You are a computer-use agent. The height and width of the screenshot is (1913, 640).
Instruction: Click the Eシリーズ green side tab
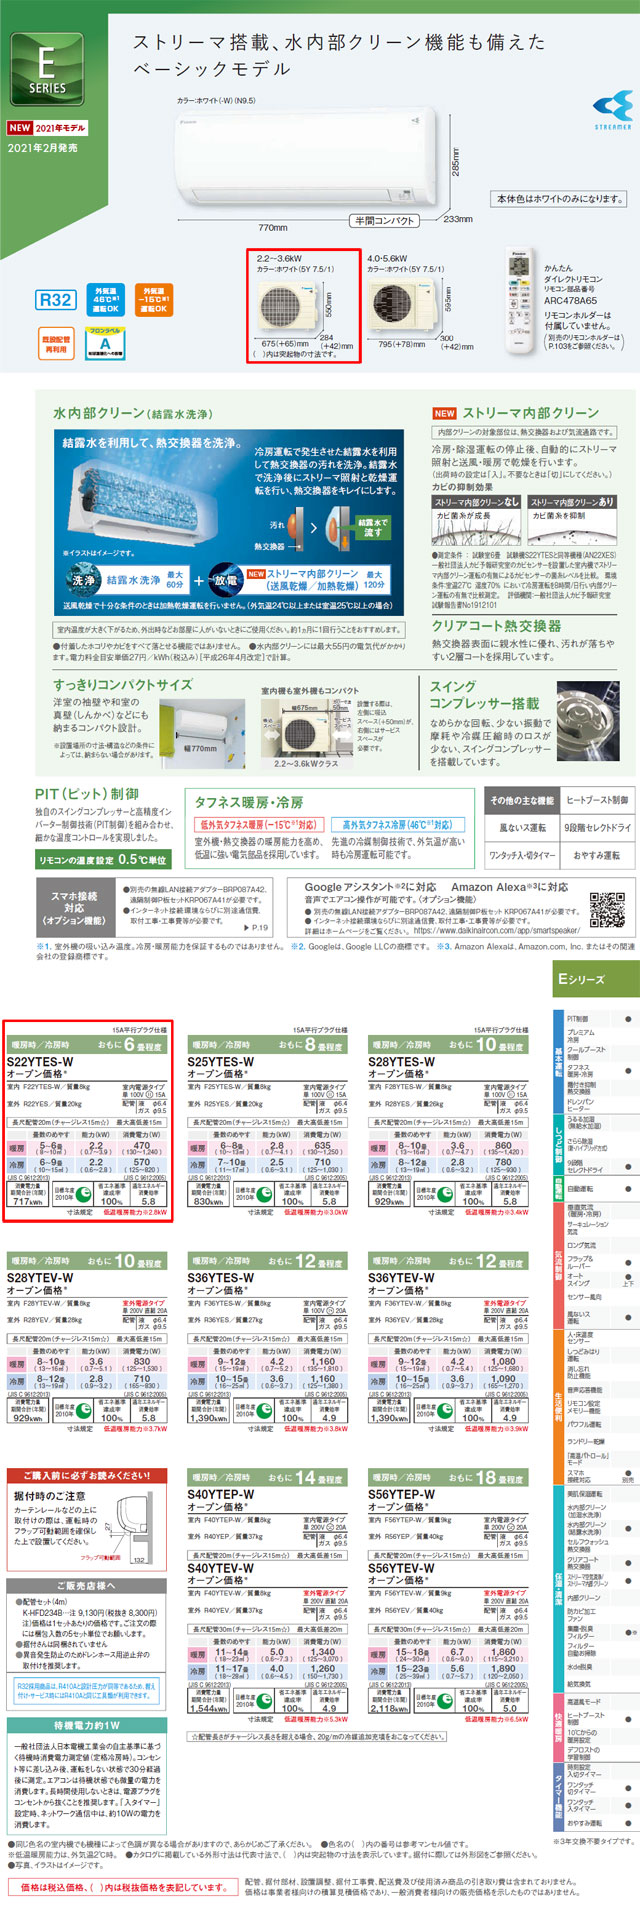[x=596, y=979]
